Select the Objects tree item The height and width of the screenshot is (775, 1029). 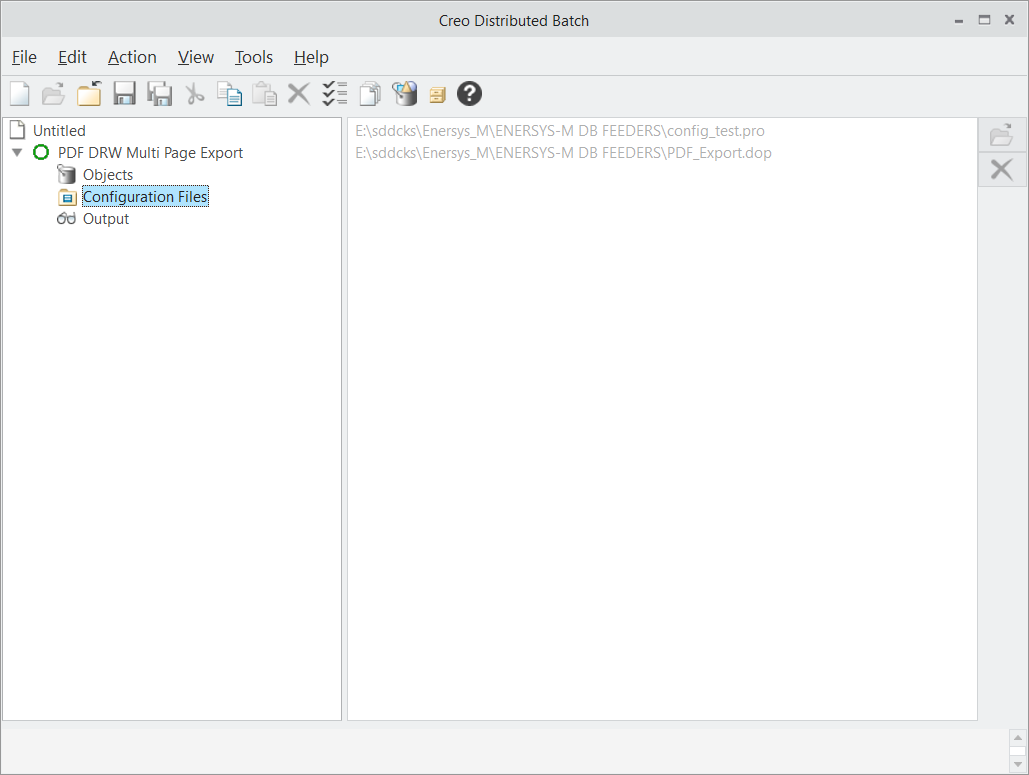[x=106, y=174]
